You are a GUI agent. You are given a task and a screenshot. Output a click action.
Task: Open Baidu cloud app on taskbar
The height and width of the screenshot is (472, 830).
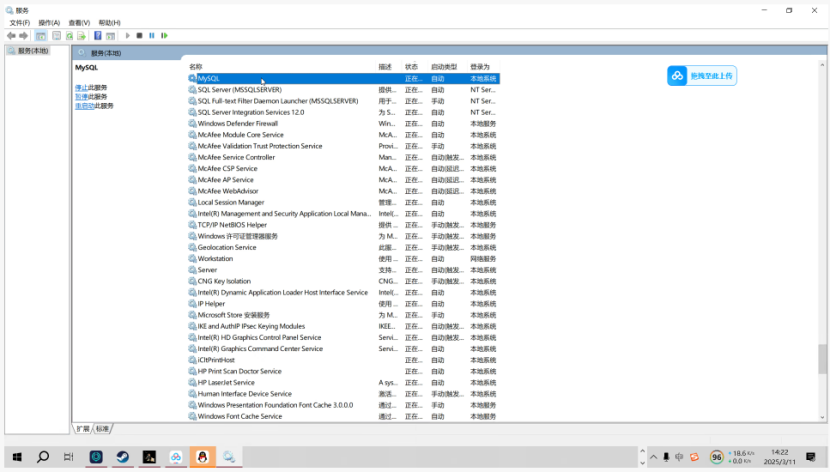point(176,457)
